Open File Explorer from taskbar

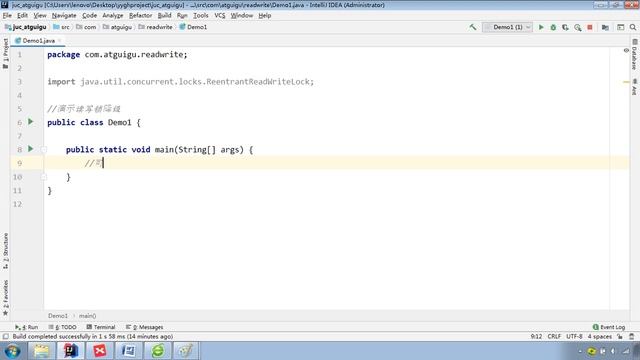click(41, 351)
